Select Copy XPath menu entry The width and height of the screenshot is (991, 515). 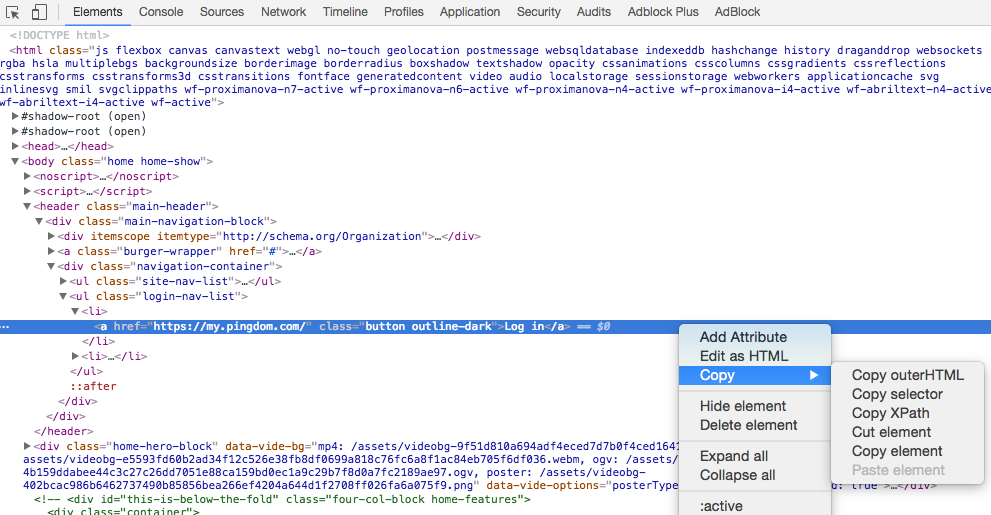tap(890, 413)
